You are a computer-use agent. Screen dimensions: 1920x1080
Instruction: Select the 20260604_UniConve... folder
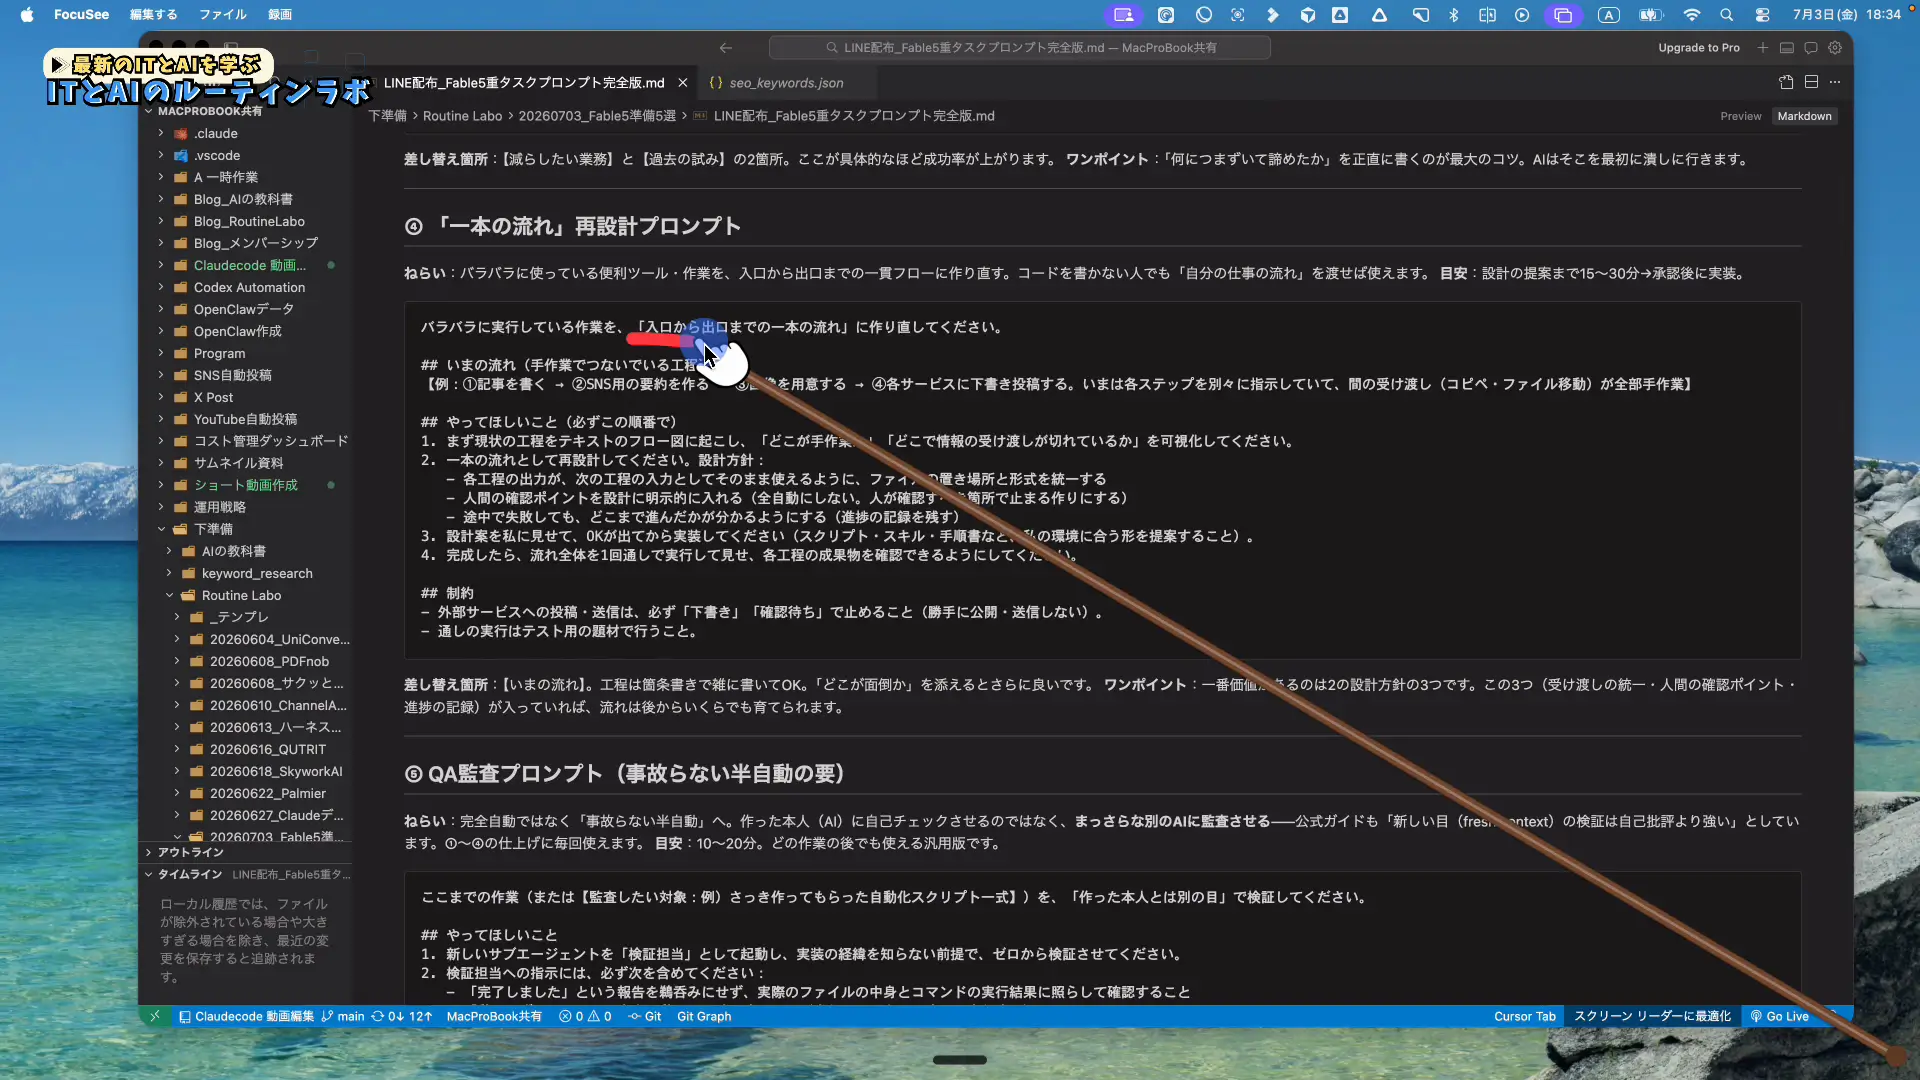[x=280, y=639]
